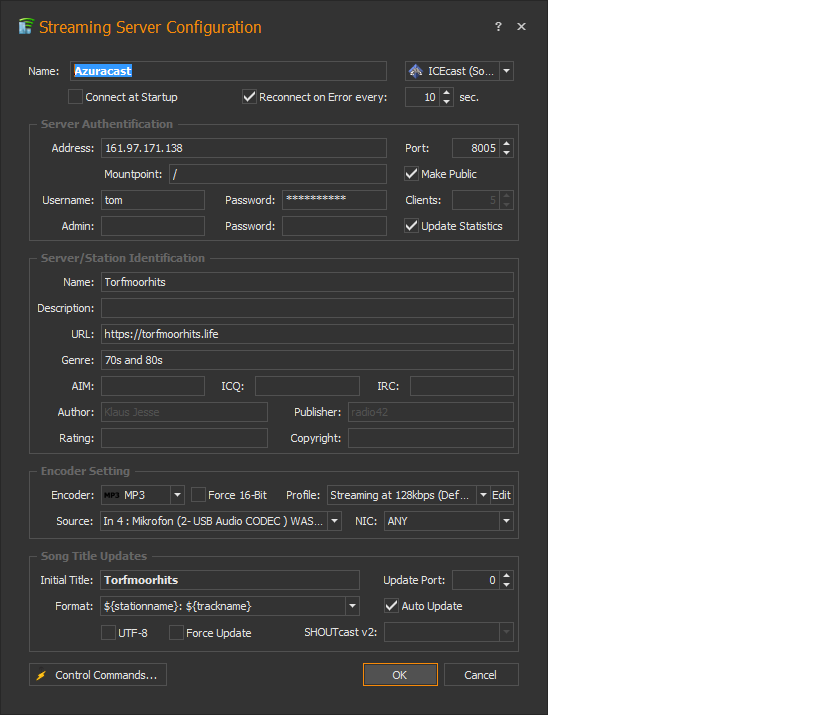This screenshot has width=819, height=715.
Task: Click the ICQ input field
Action: pos(307,386)
